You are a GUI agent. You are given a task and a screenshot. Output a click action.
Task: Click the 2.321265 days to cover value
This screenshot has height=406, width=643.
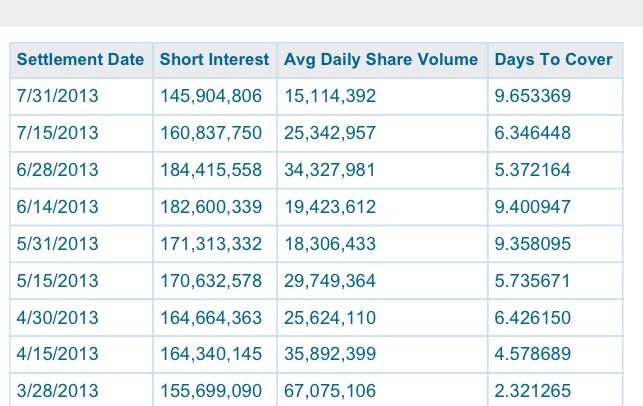533,391
